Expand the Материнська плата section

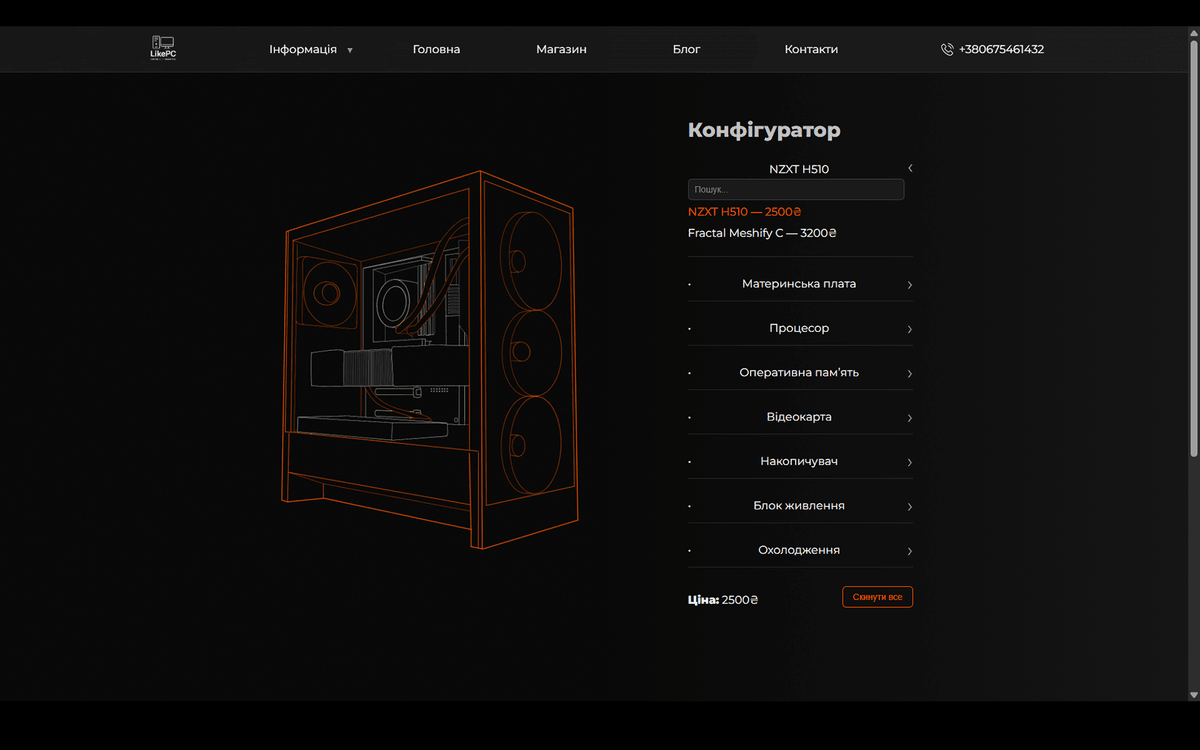[x=799, y=284]
